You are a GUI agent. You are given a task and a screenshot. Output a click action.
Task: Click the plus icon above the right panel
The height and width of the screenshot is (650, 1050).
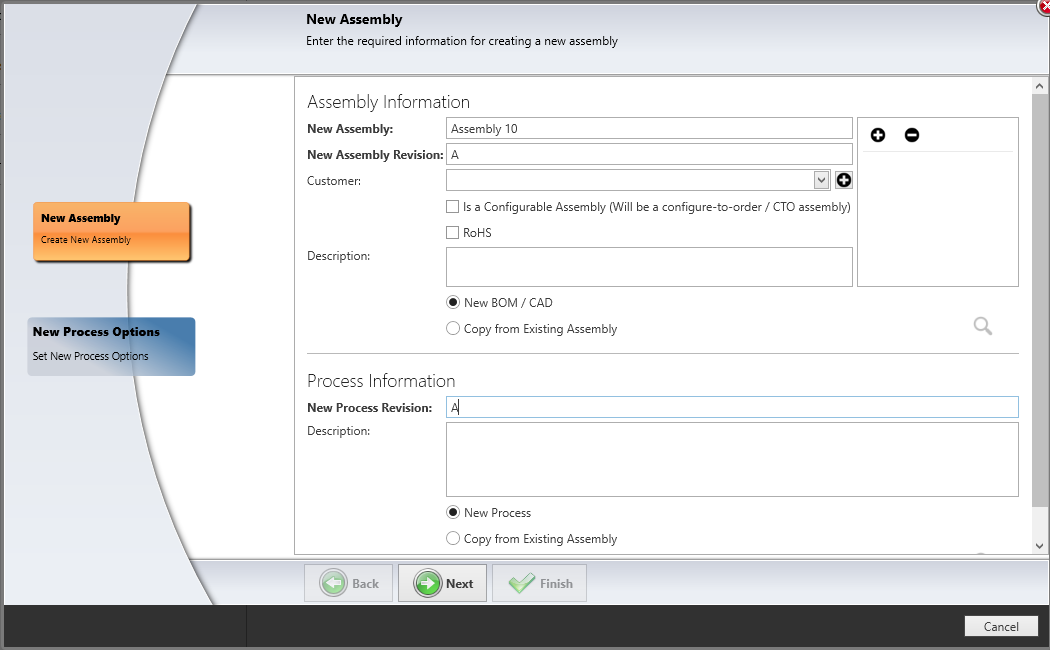[x=877, y=134]
